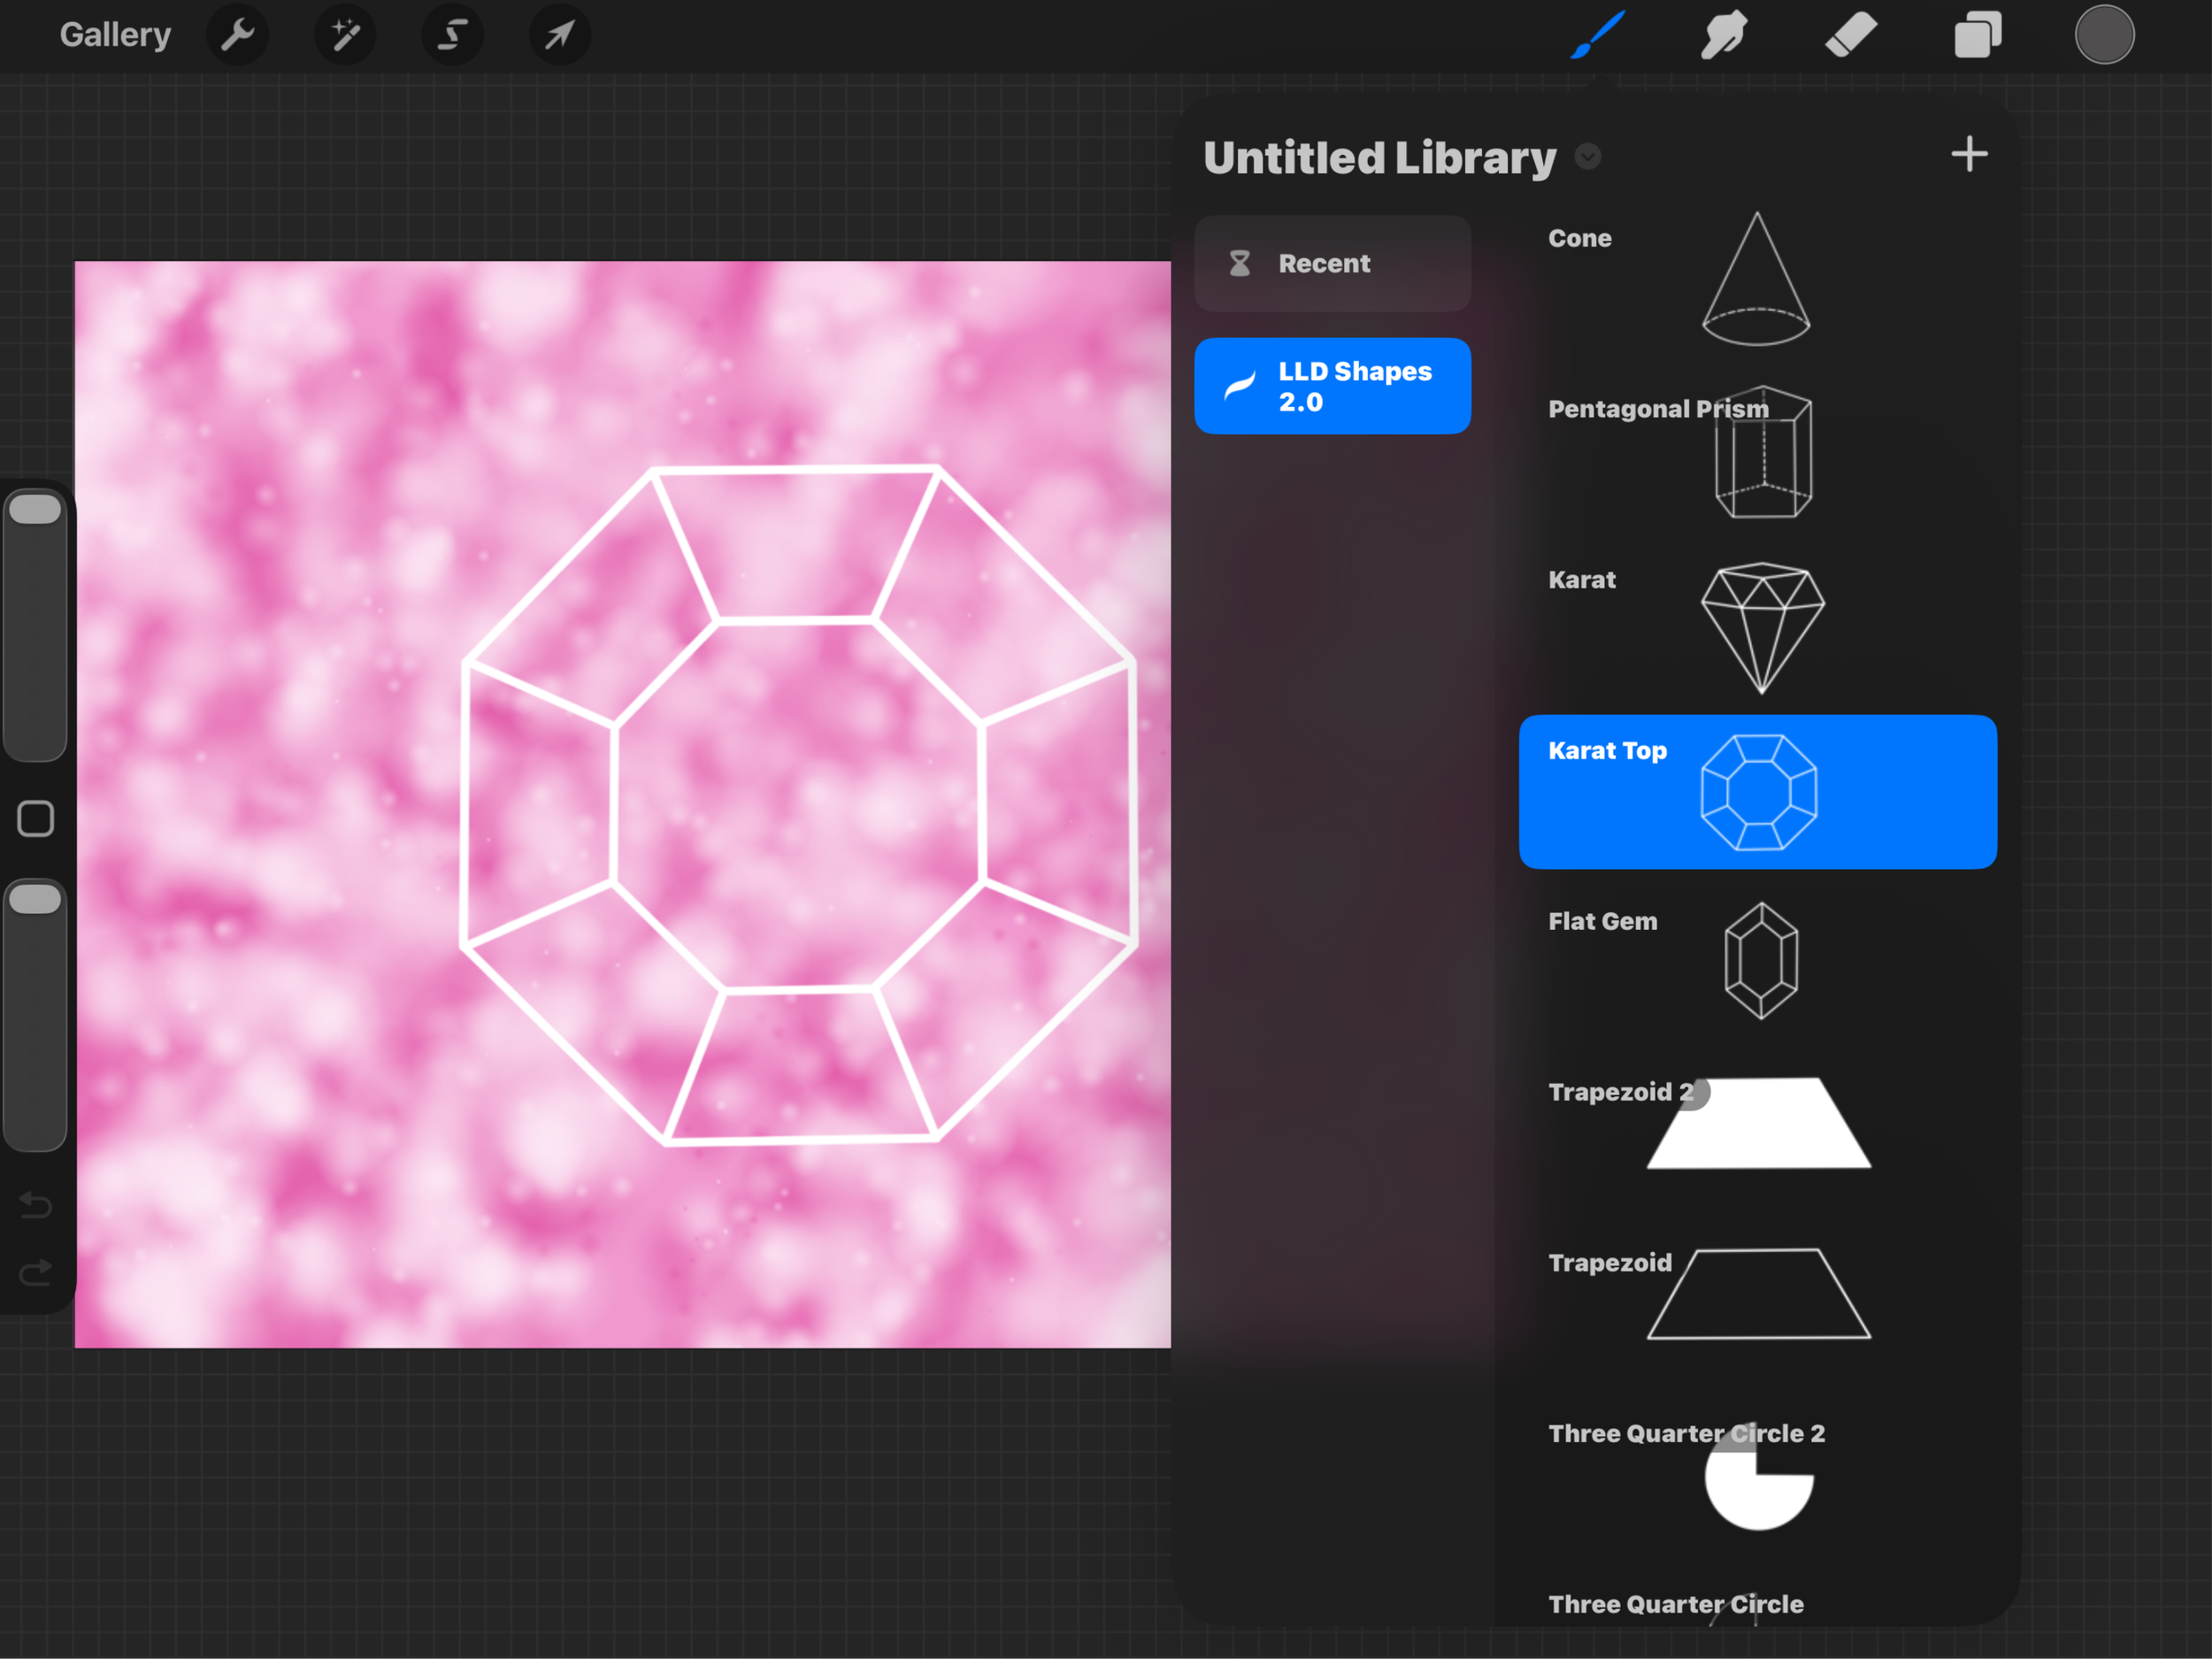
Task: Adjust the brush size slider handle
Action: [x=35, y=509]
